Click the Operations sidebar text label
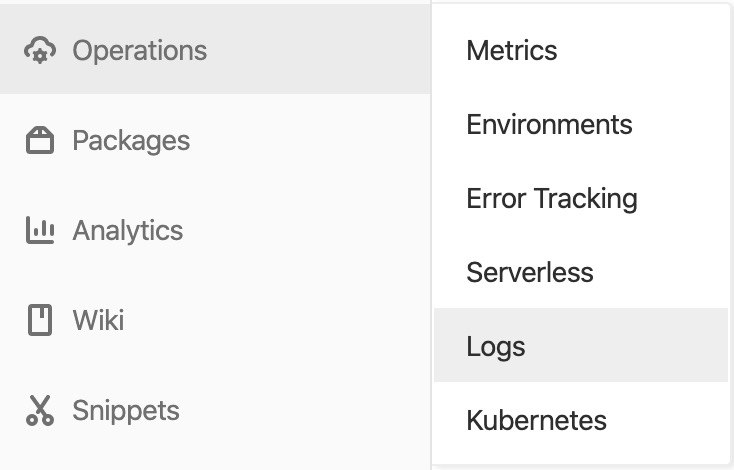 139,51
